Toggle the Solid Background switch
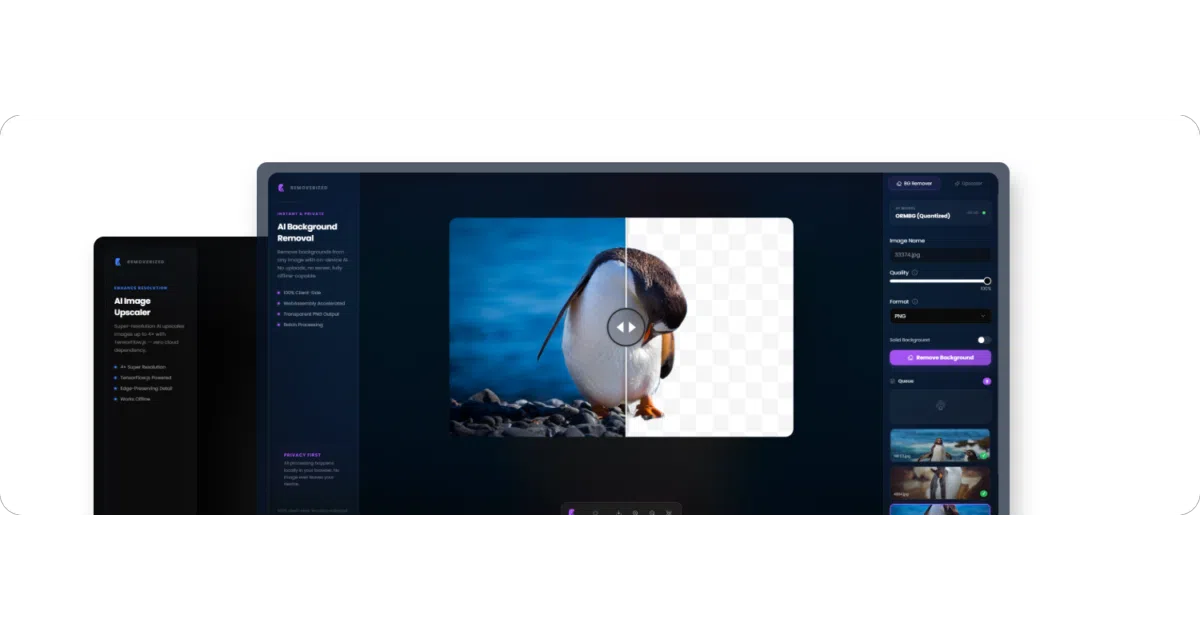 point(984,340)
